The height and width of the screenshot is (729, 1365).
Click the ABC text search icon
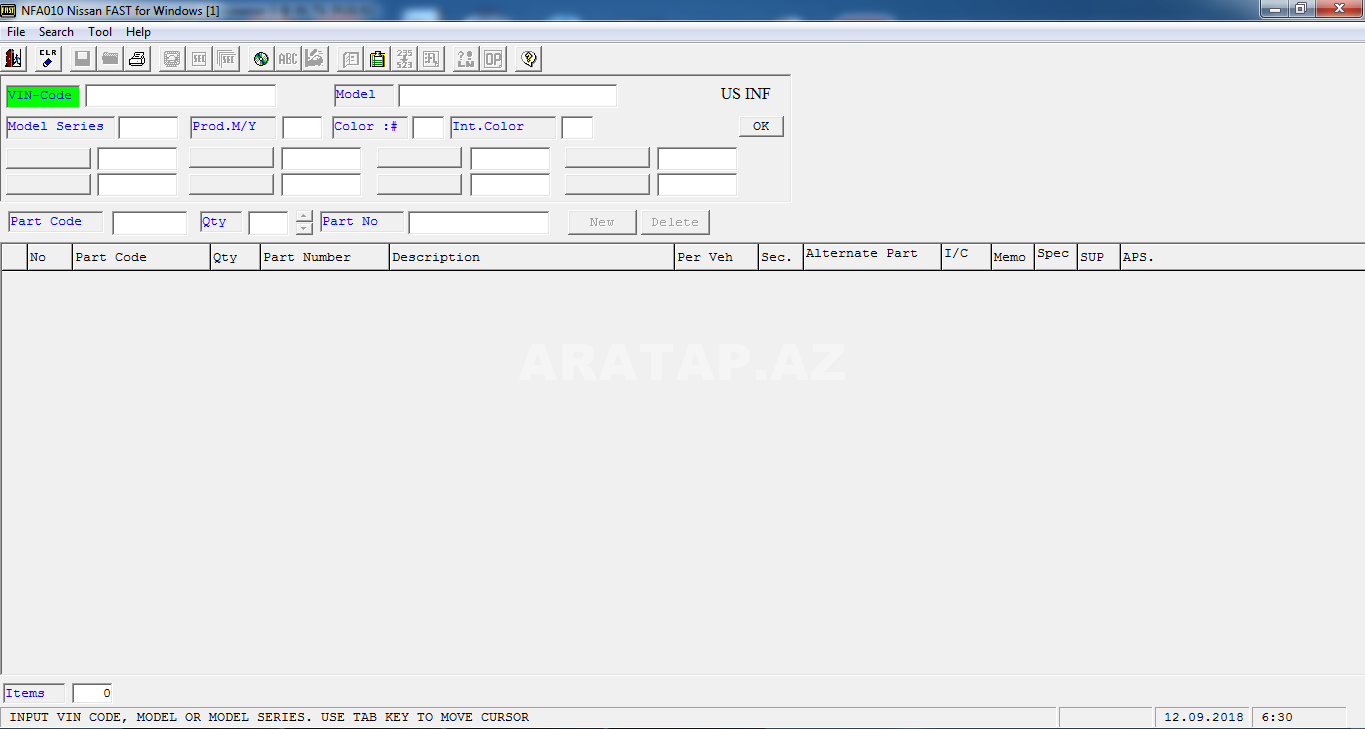288,59
